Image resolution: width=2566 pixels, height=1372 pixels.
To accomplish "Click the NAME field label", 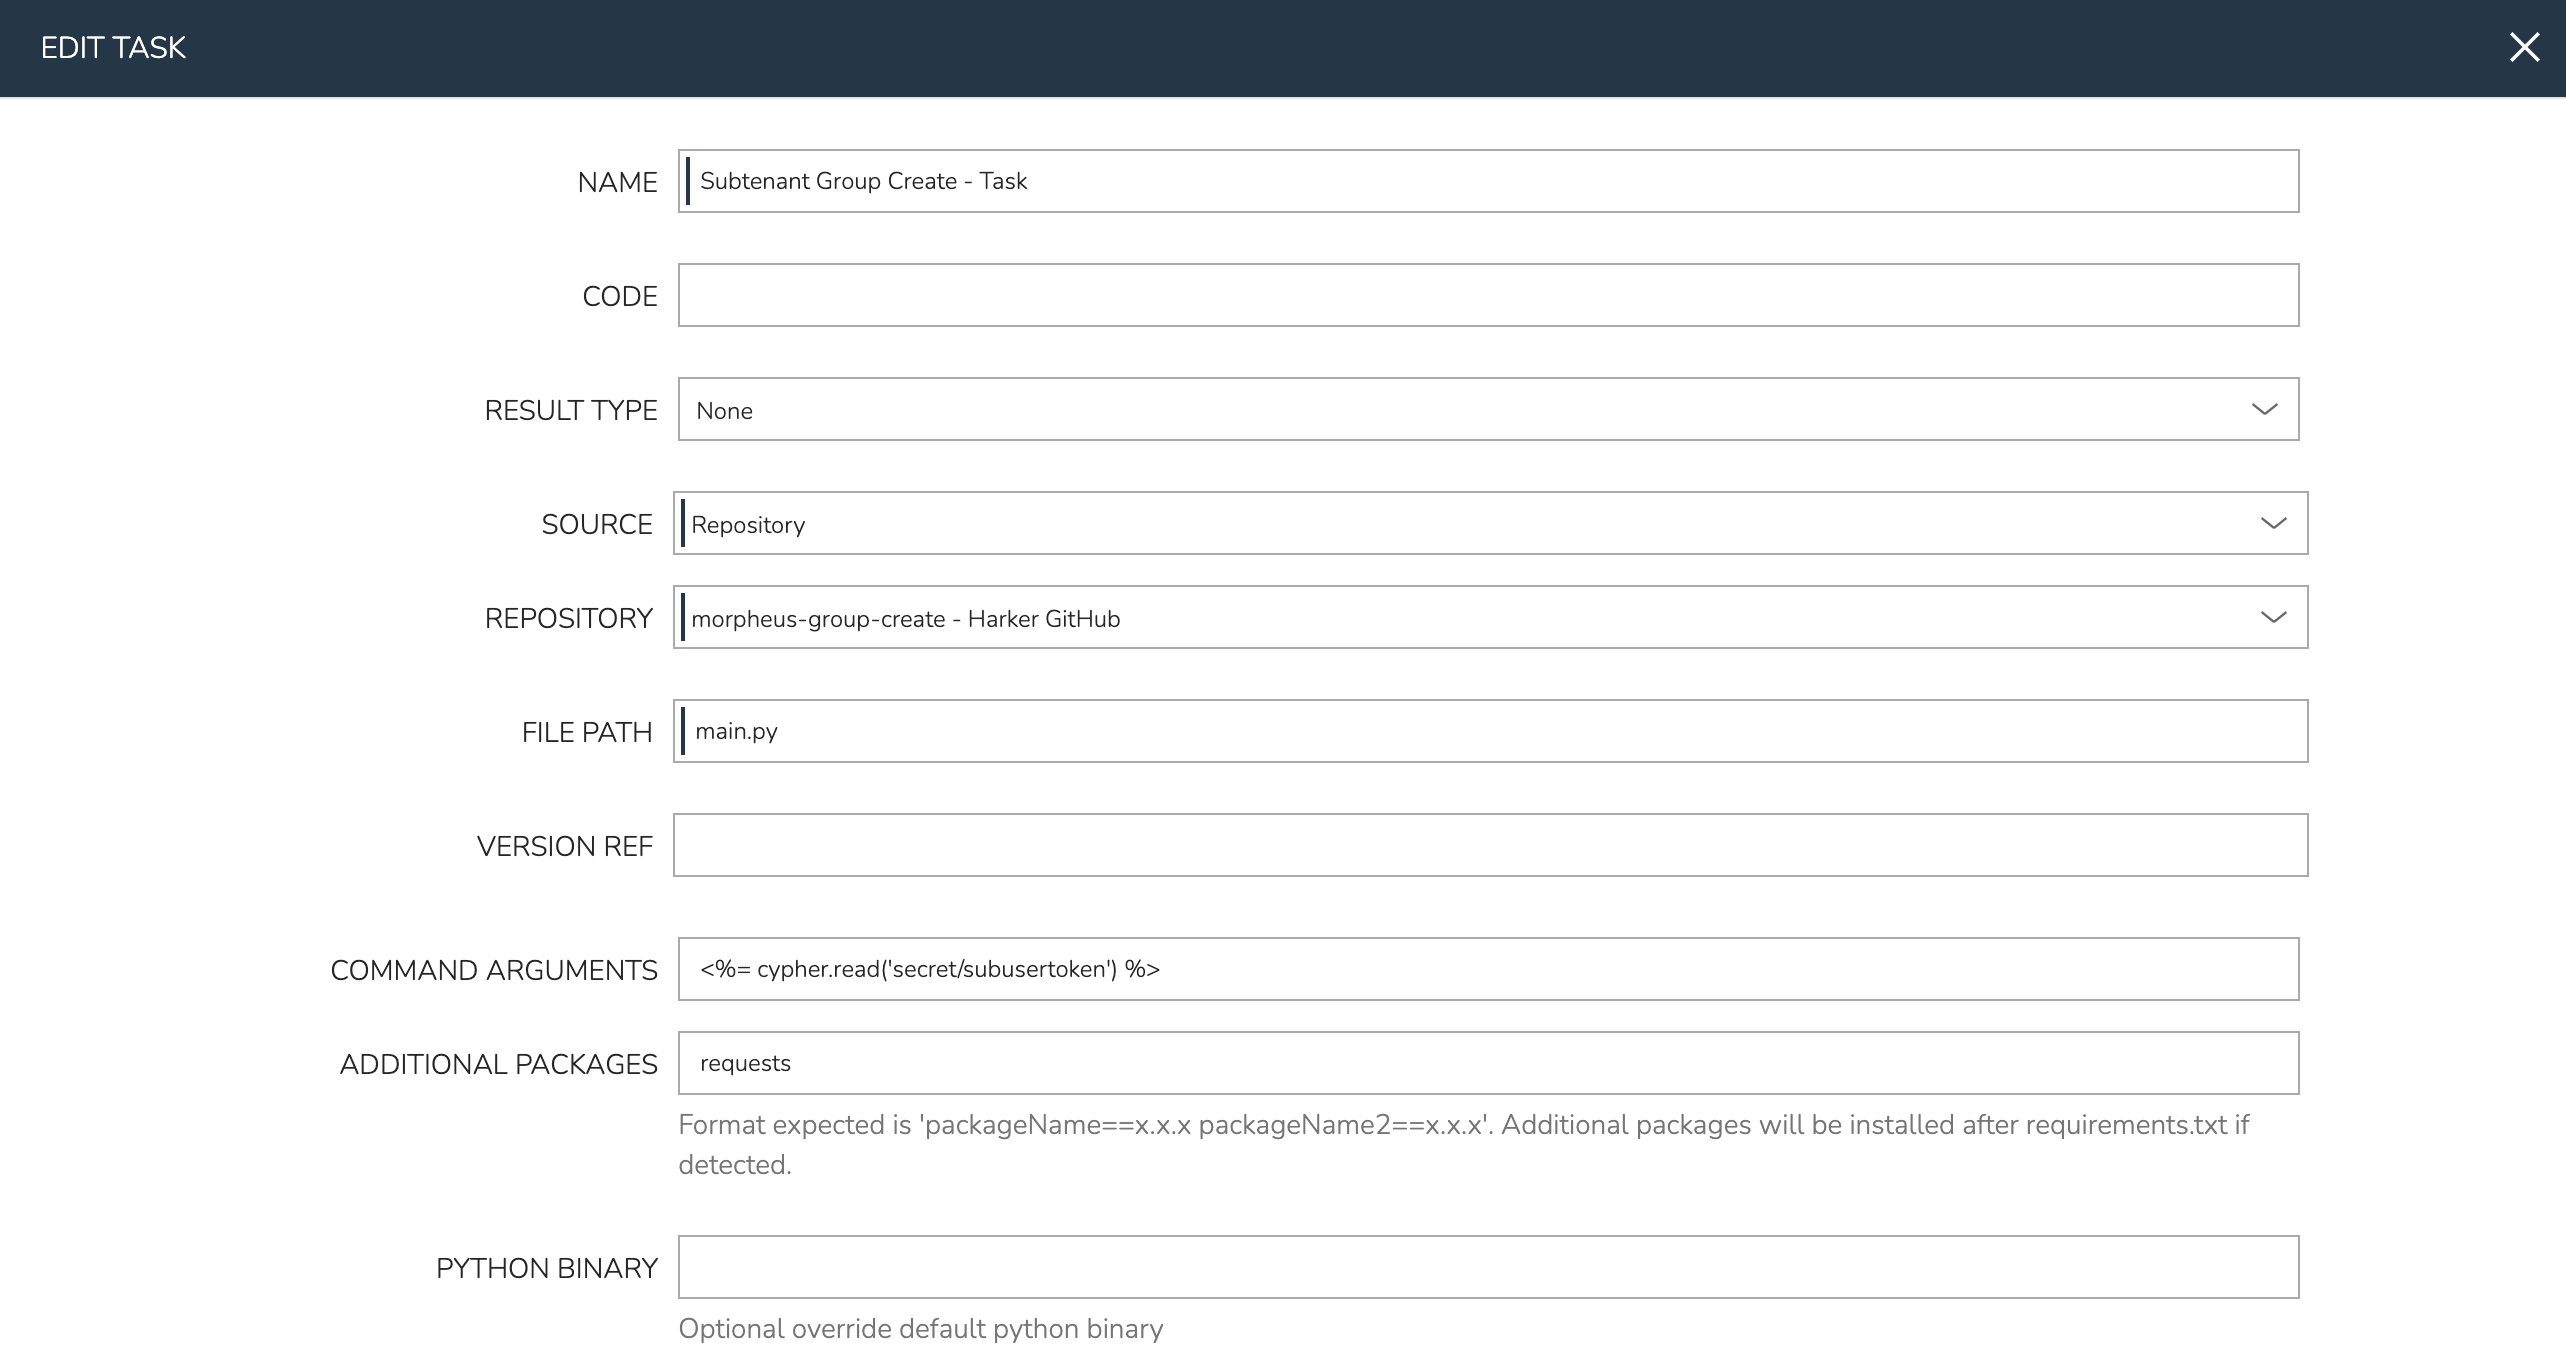I will 617,182.
